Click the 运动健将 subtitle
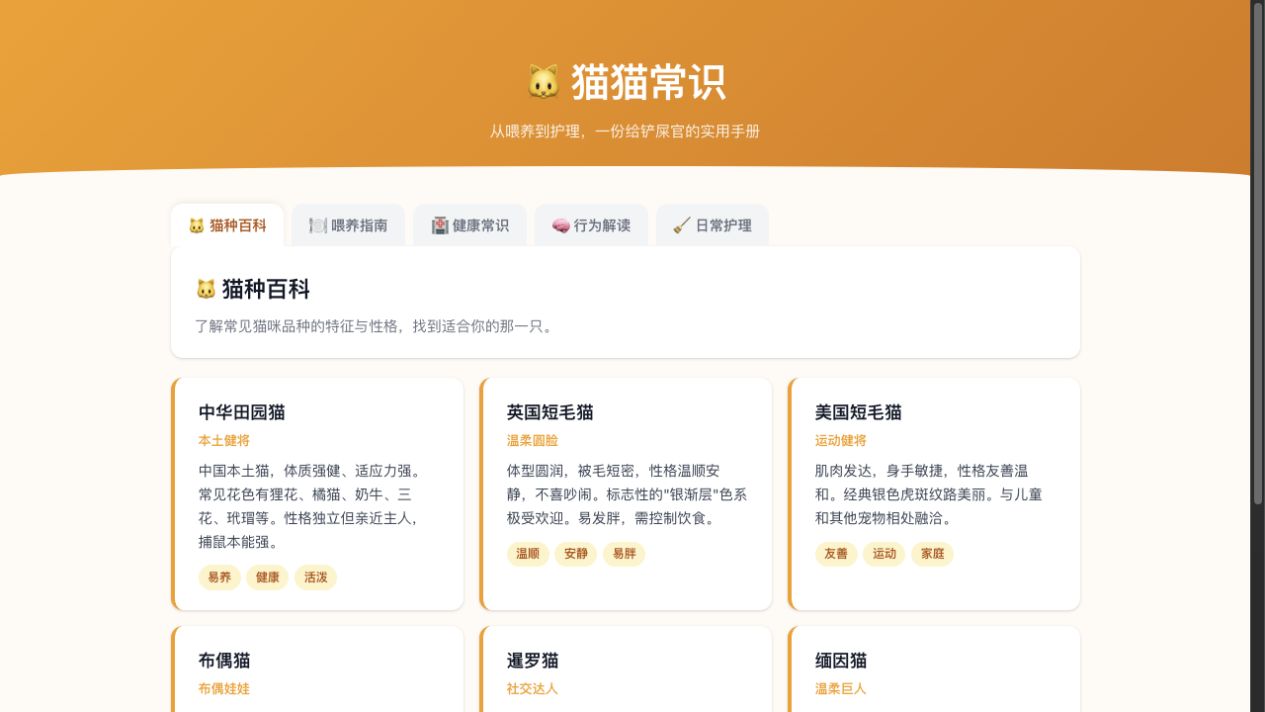This screenshot has width=1265, height=712. (x=841, y=440)
